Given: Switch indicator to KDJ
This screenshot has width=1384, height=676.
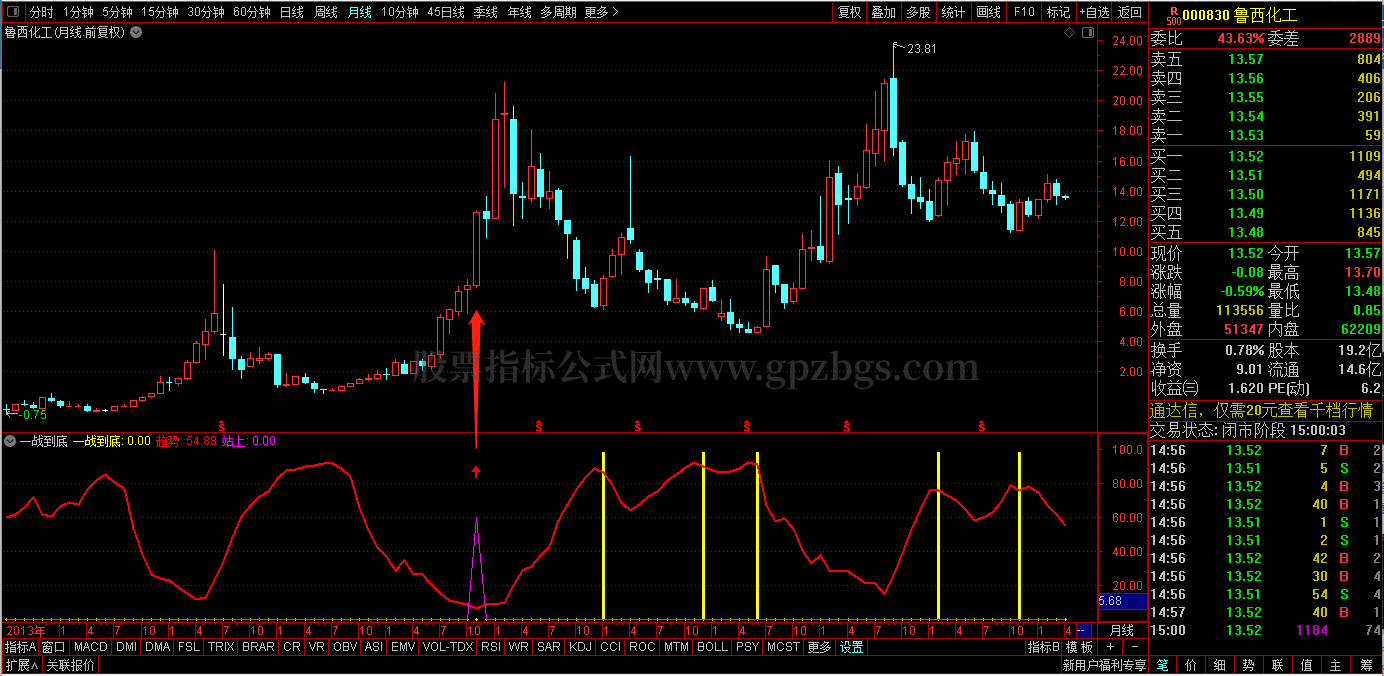Looking at the screenshot, I should (x=580, y=647).
